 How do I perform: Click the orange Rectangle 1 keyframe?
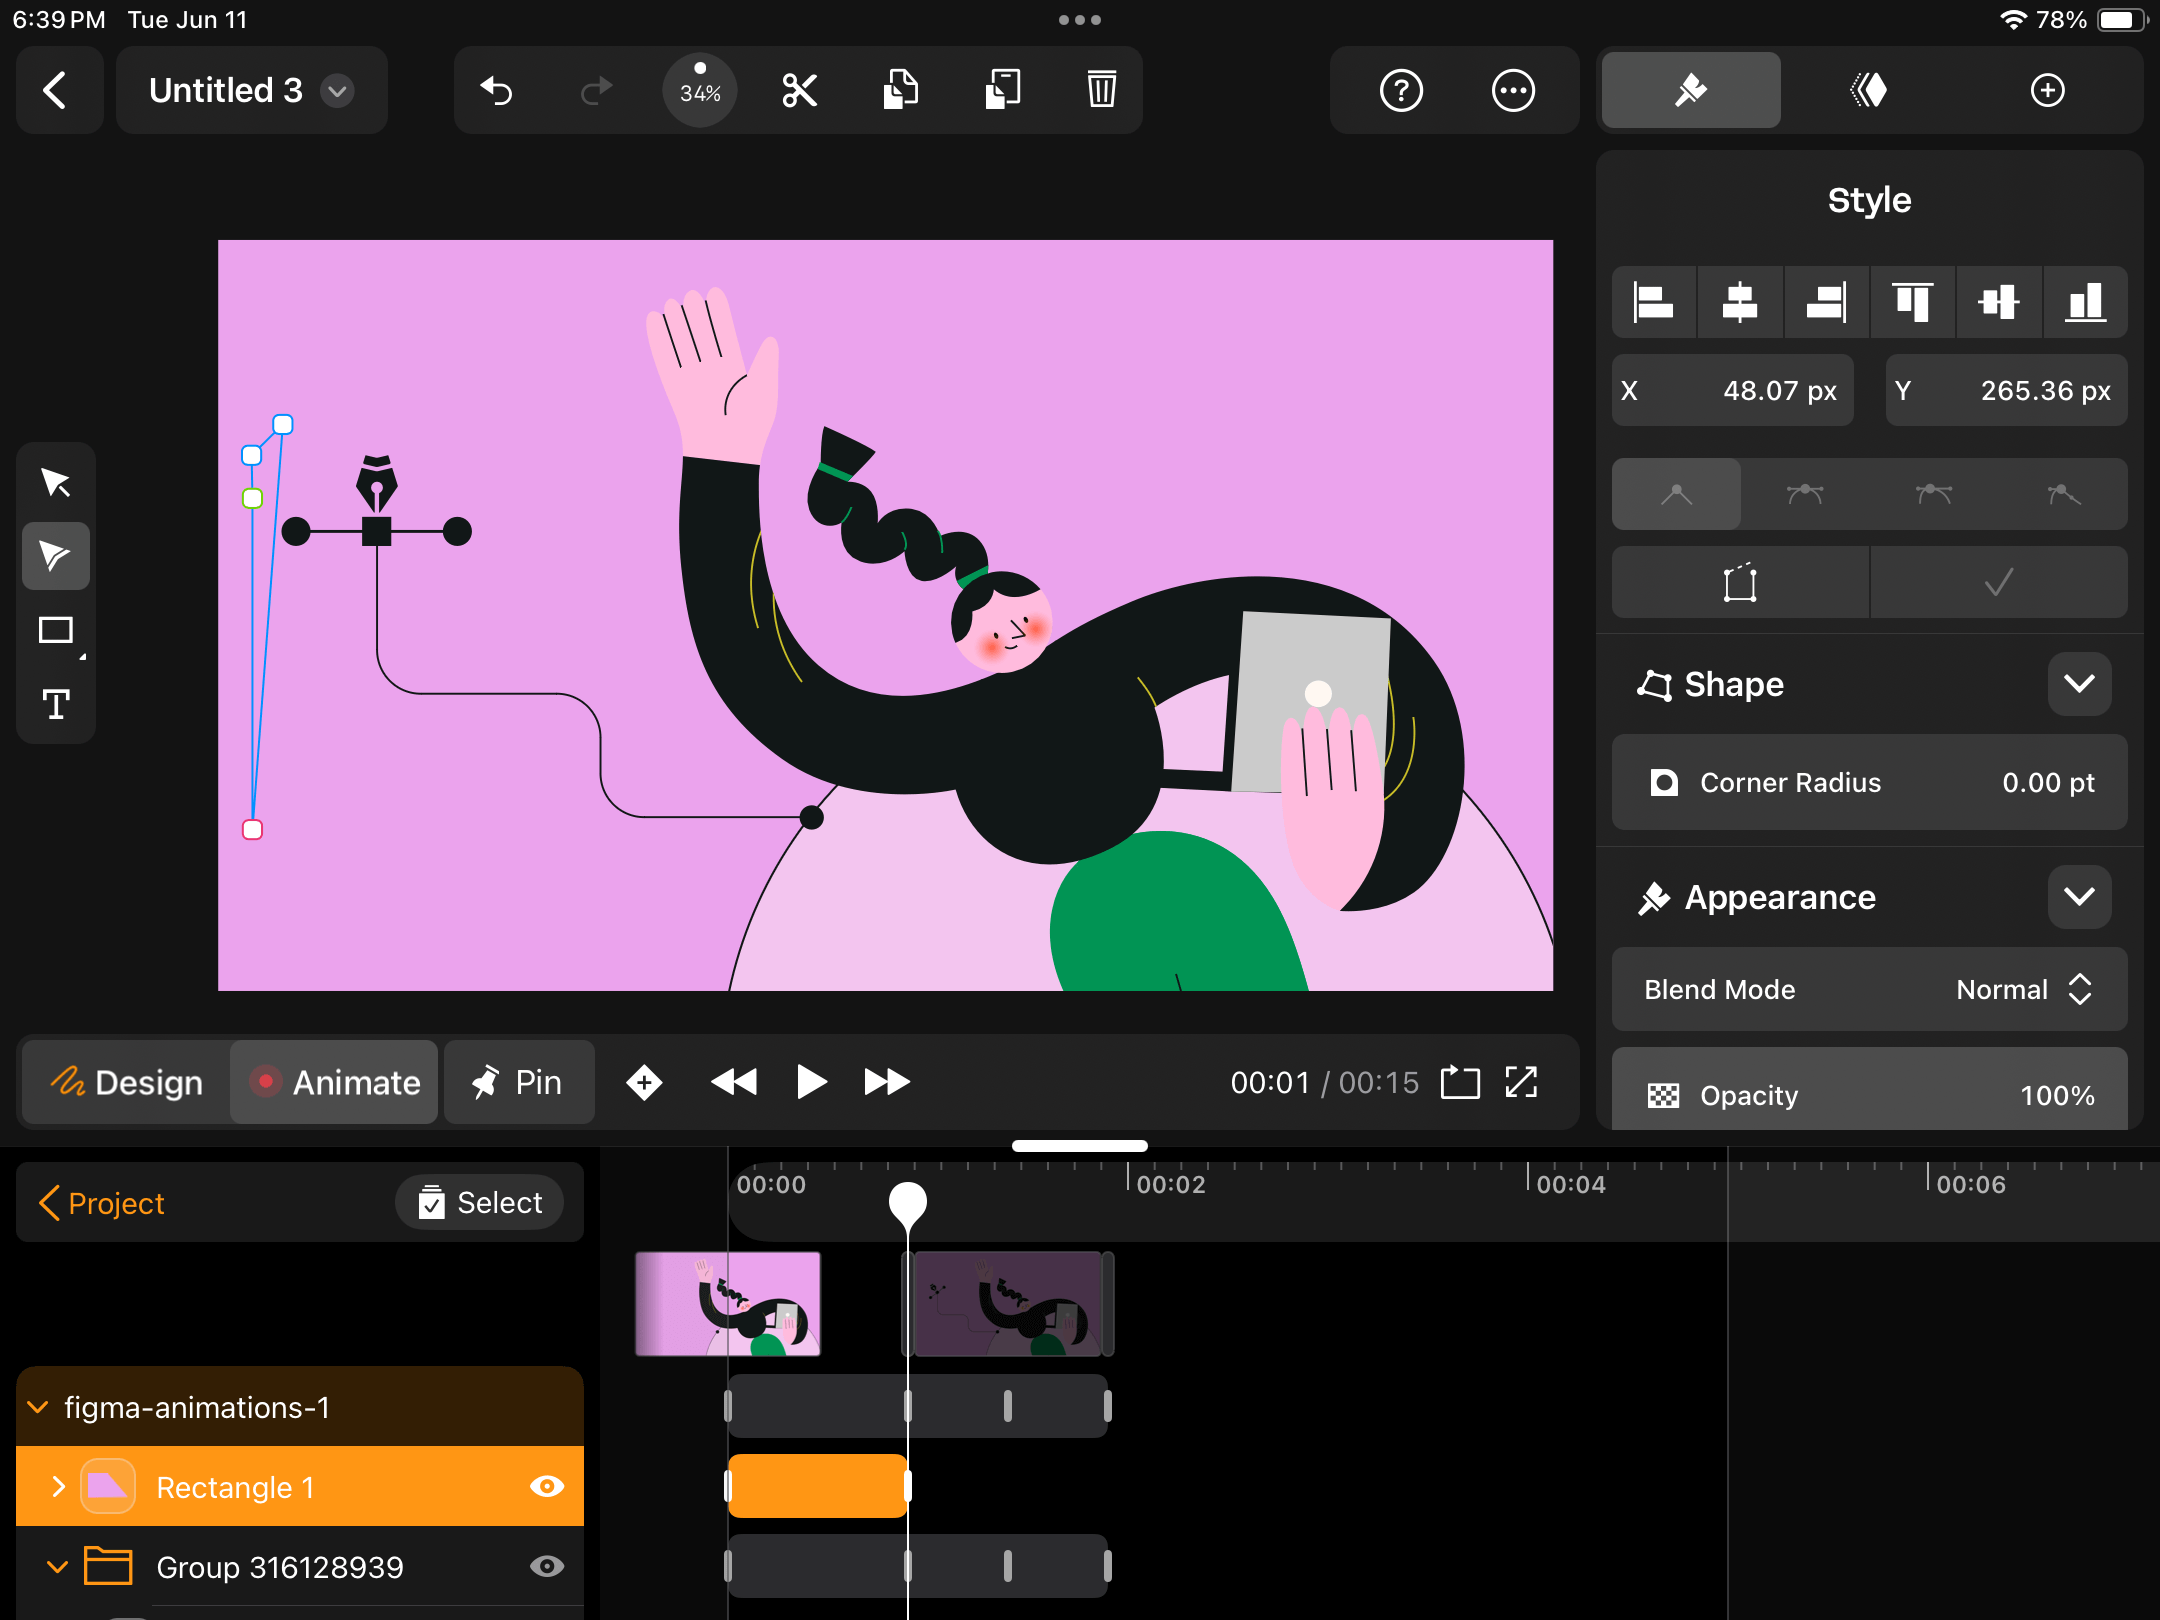[816, 1486]
